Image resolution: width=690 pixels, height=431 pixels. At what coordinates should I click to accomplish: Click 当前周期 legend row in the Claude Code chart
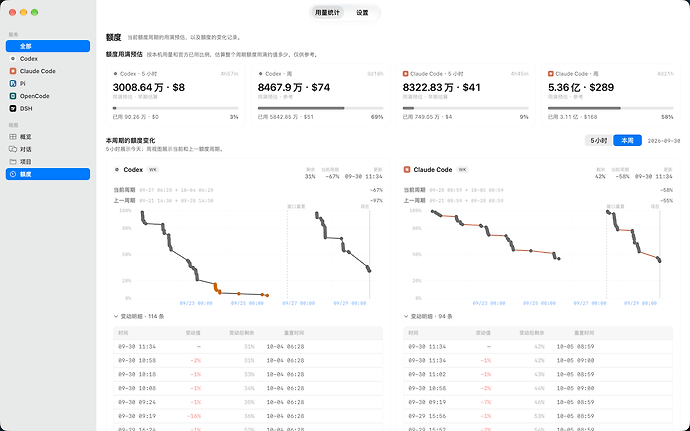pyautogui.click(x=538, y=190)
